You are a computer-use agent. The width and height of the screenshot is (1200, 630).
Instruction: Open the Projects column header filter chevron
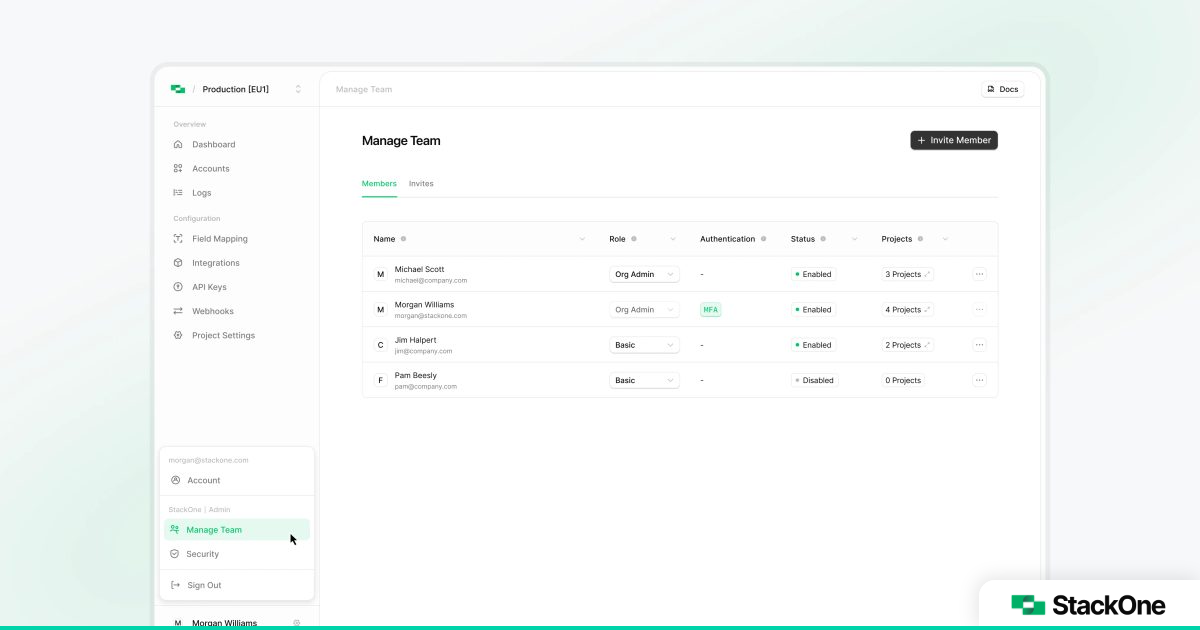945,239
